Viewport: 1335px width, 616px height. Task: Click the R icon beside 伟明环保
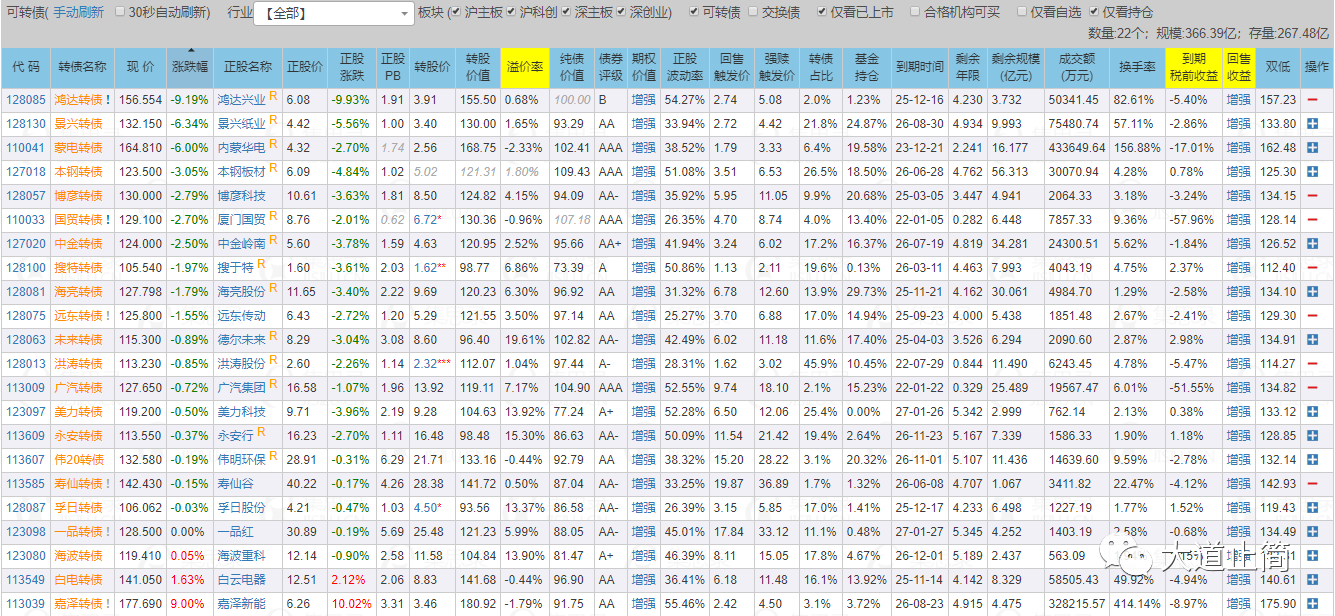[274, 458]
